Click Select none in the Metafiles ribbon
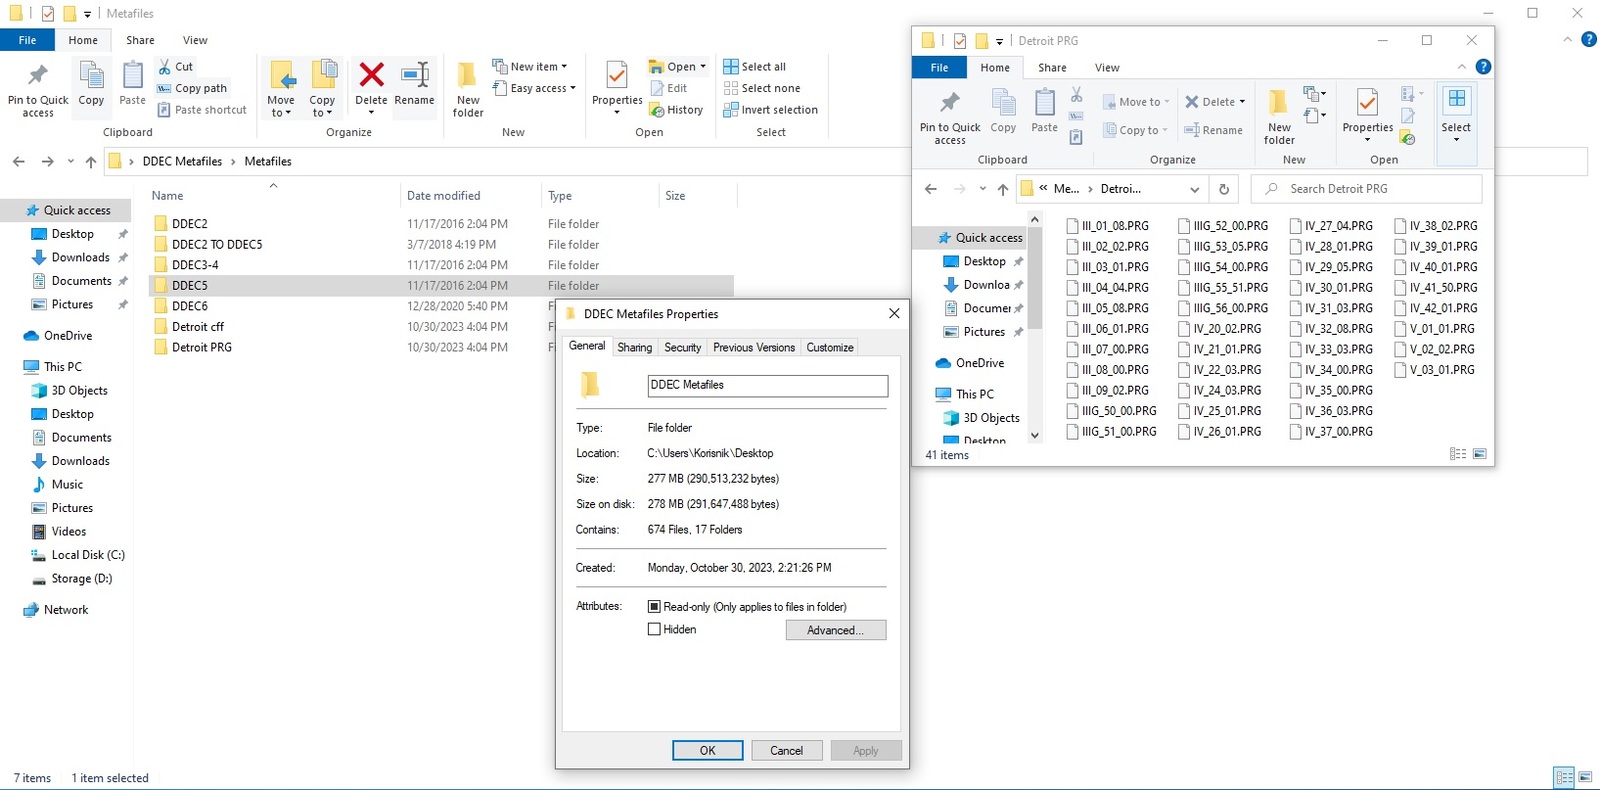Viewport: 1600px width, 790px height. [762, 88]
